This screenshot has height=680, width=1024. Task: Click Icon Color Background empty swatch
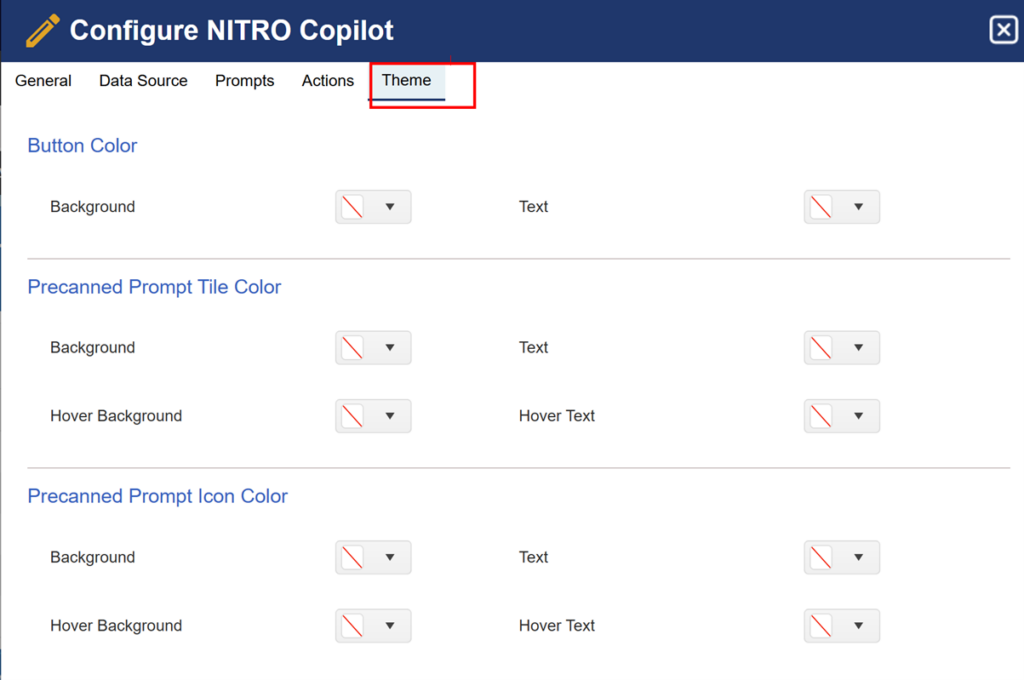tap(353, 557)
